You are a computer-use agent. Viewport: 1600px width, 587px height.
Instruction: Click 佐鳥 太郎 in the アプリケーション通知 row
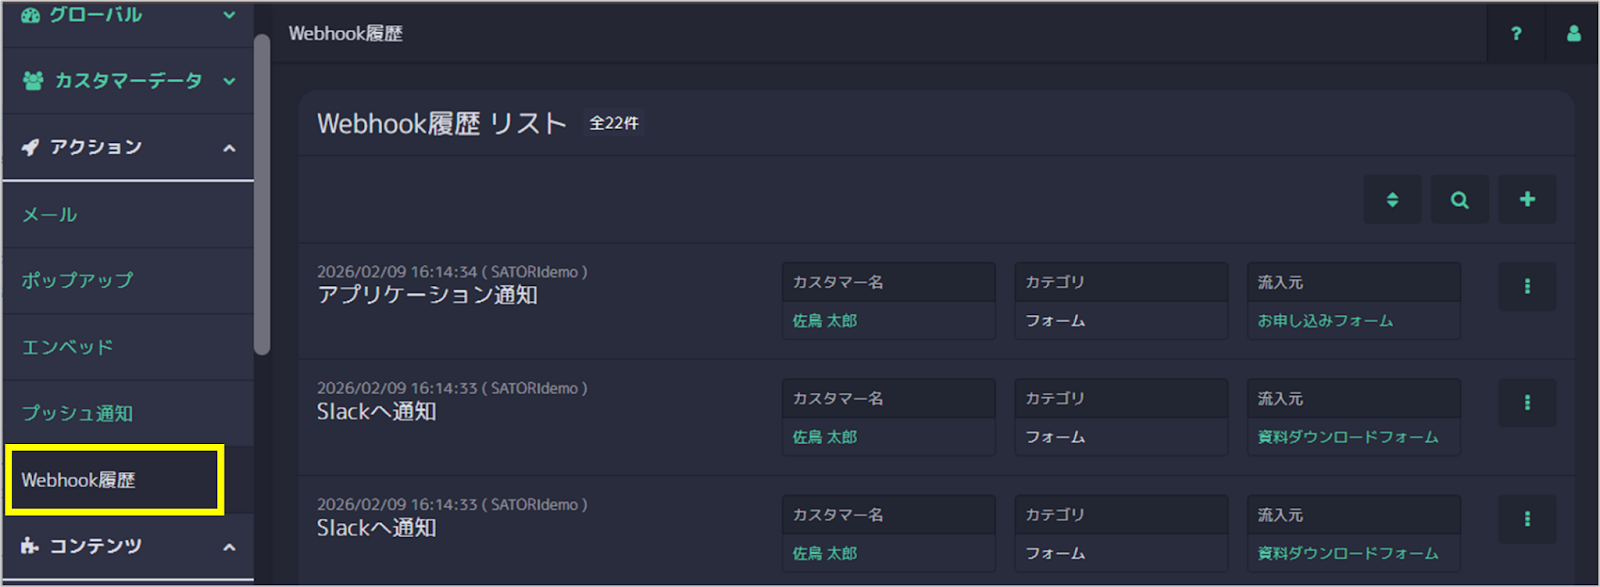(824, 321)
